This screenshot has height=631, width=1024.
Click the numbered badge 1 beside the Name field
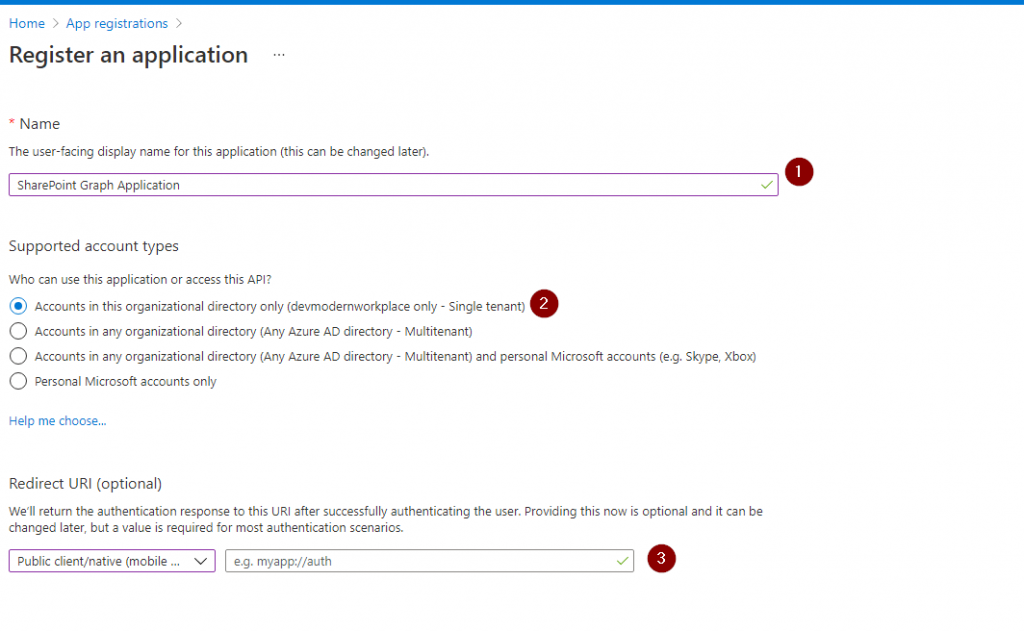[798, 172]
